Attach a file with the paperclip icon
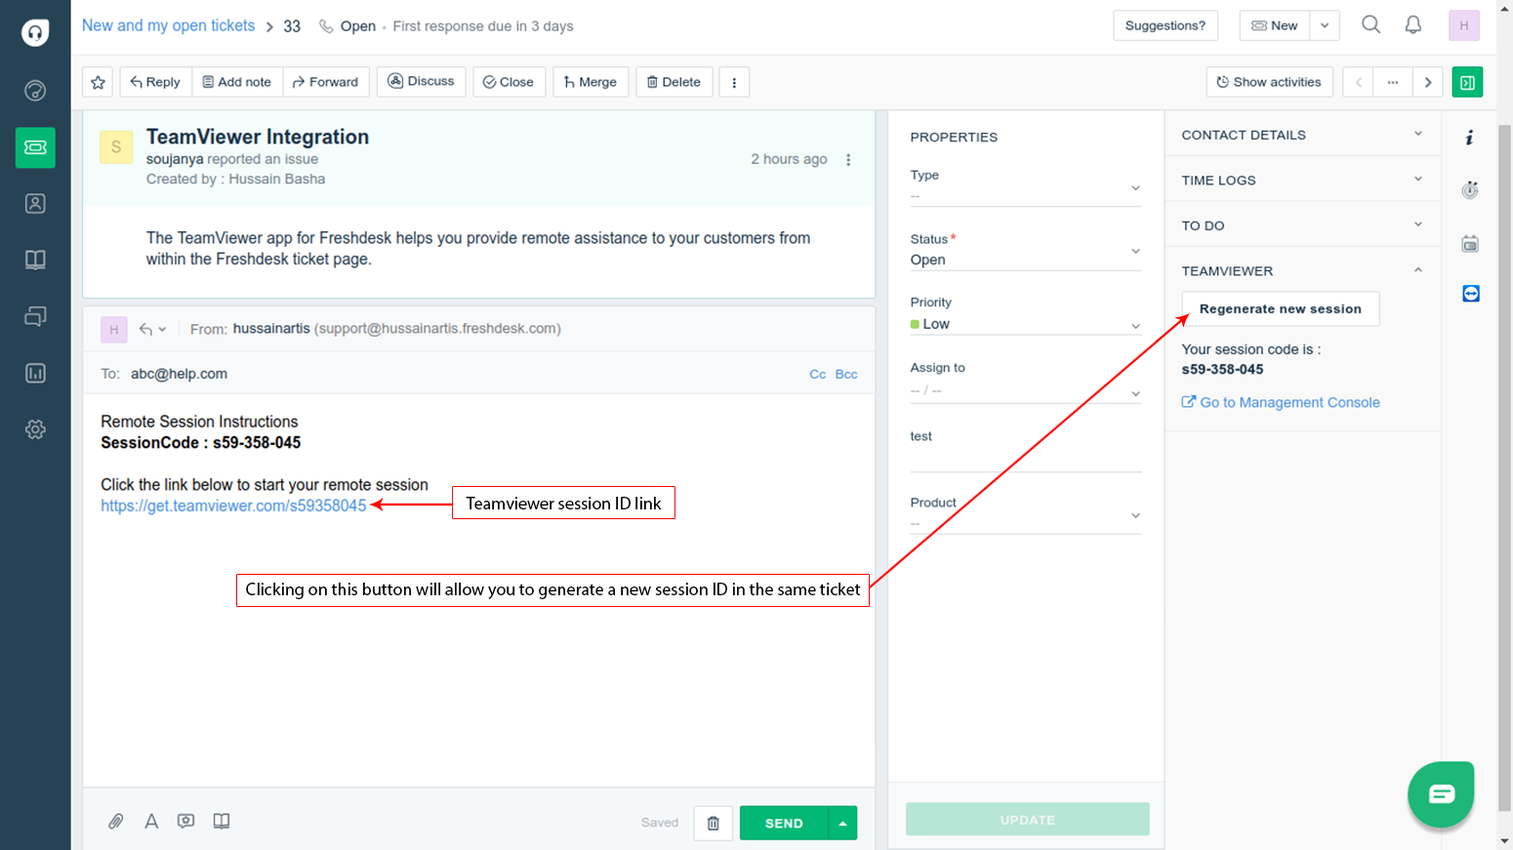Viewport: 1513px width, 850px height. 116,822
